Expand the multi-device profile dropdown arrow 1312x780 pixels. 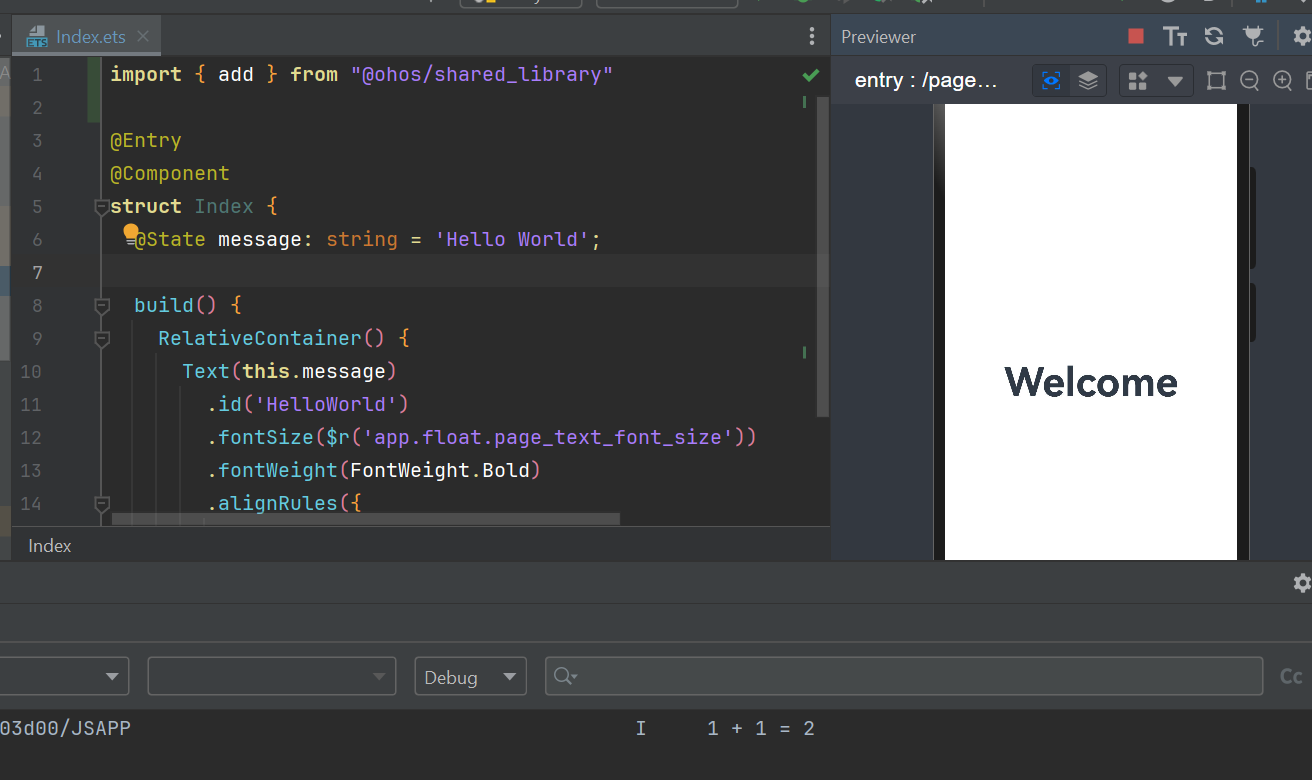(1175, 81)
